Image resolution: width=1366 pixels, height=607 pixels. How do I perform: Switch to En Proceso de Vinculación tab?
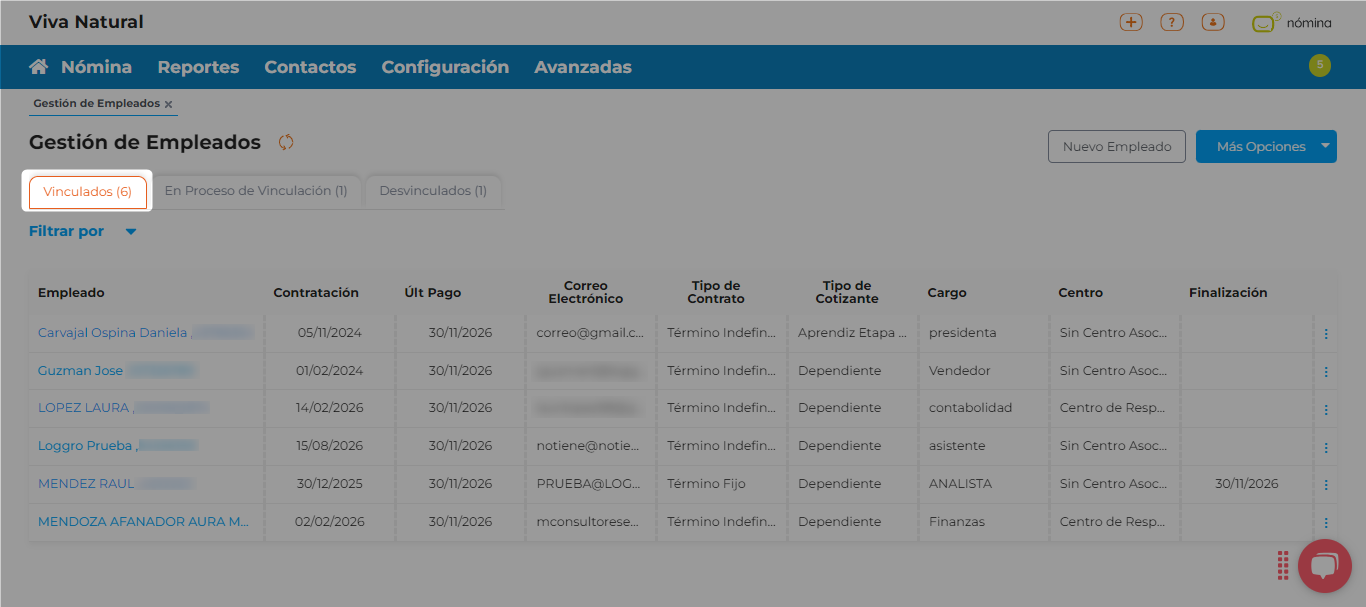(256, 191)
